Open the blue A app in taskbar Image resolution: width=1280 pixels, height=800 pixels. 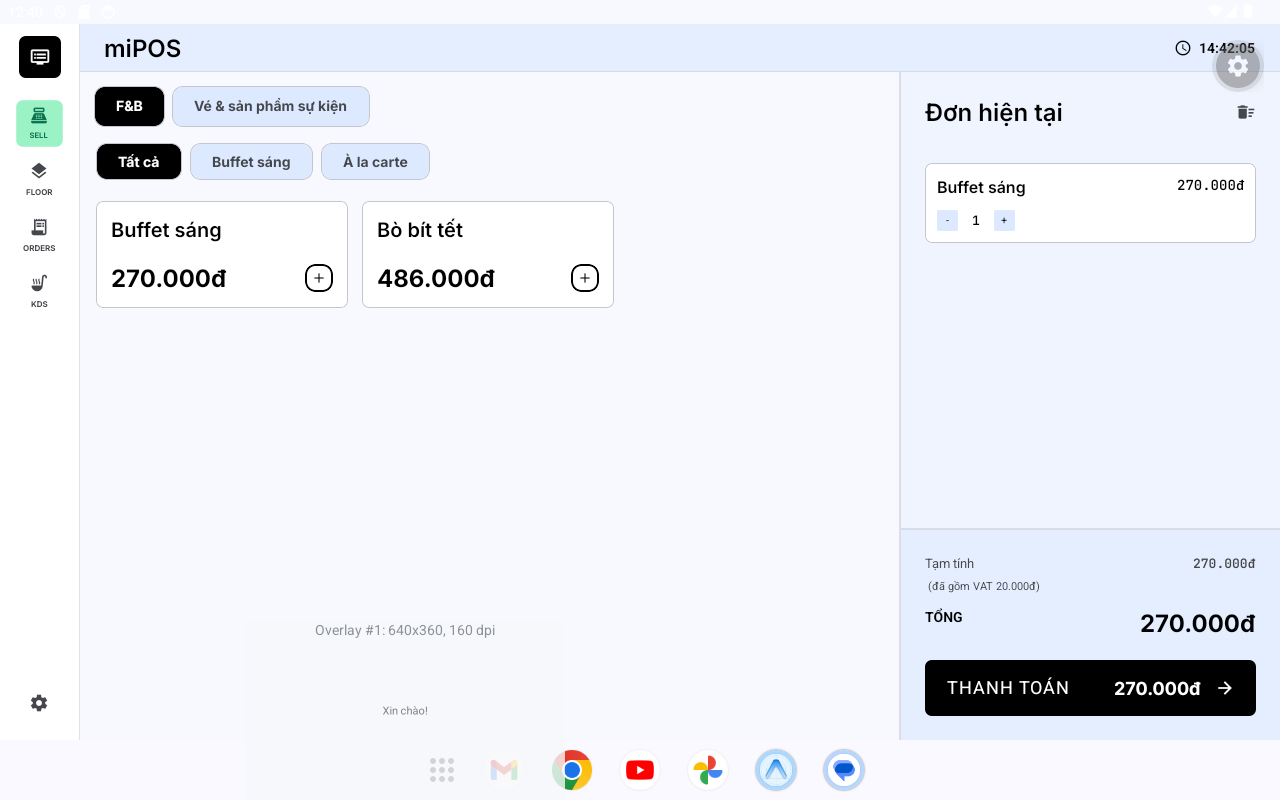[776, 770]
